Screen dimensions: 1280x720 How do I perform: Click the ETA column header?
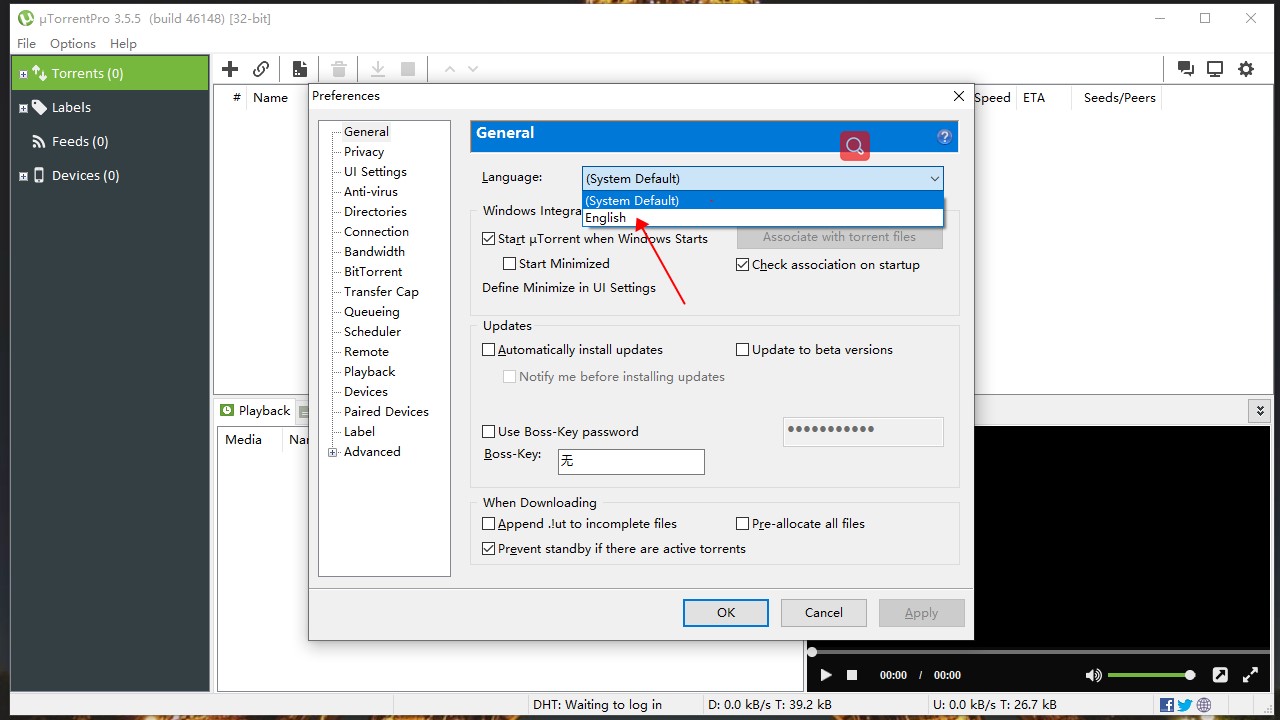point(1034,98)
